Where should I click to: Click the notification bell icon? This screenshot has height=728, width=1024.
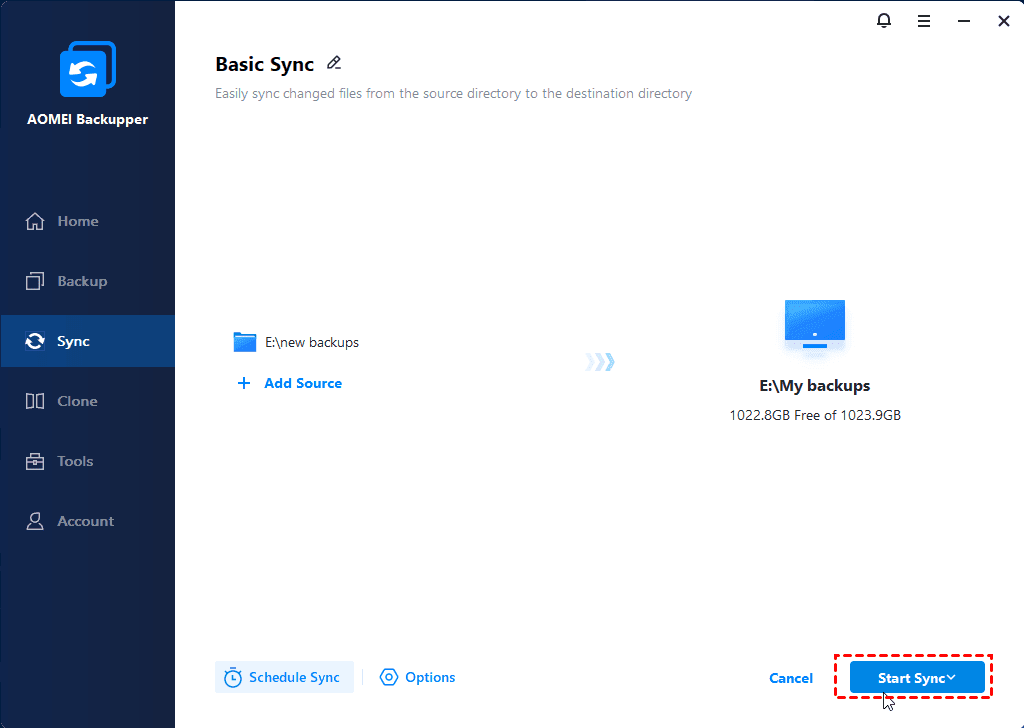click(x=884, y=21)
